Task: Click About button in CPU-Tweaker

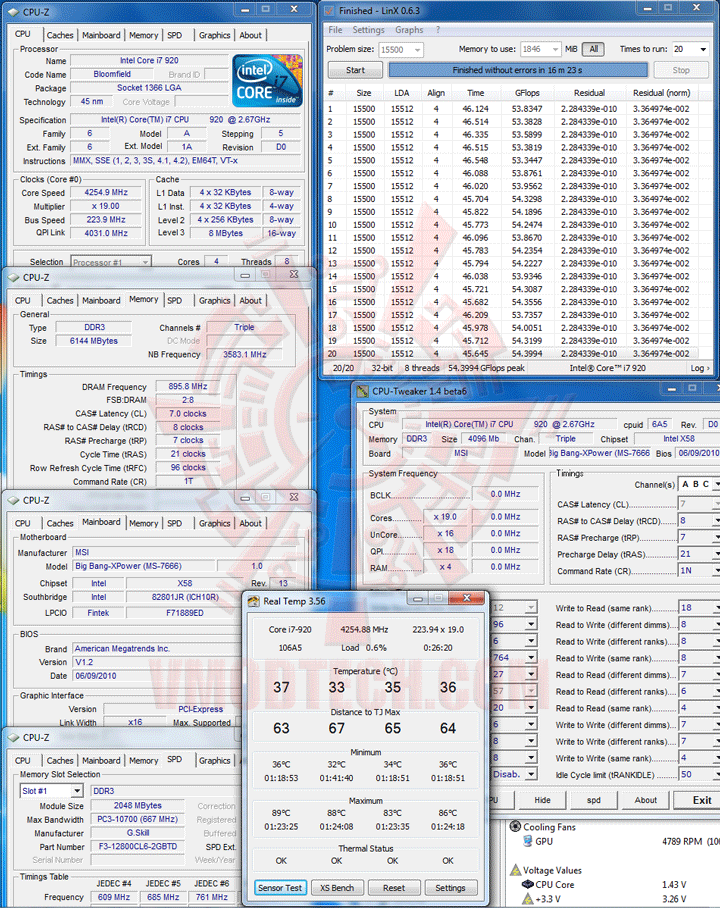Action: click(645, 800)
